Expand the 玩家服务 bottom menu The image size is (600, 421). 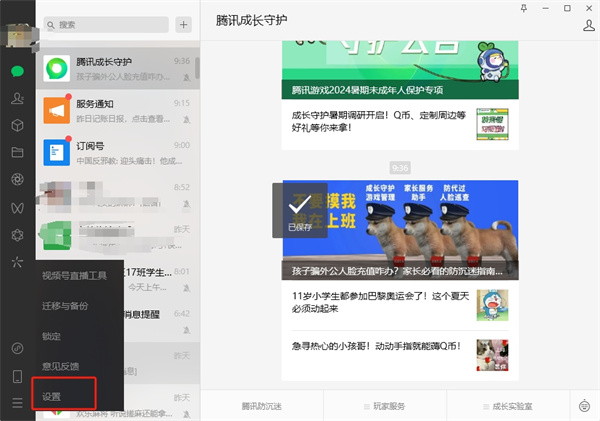pos(385,406)
